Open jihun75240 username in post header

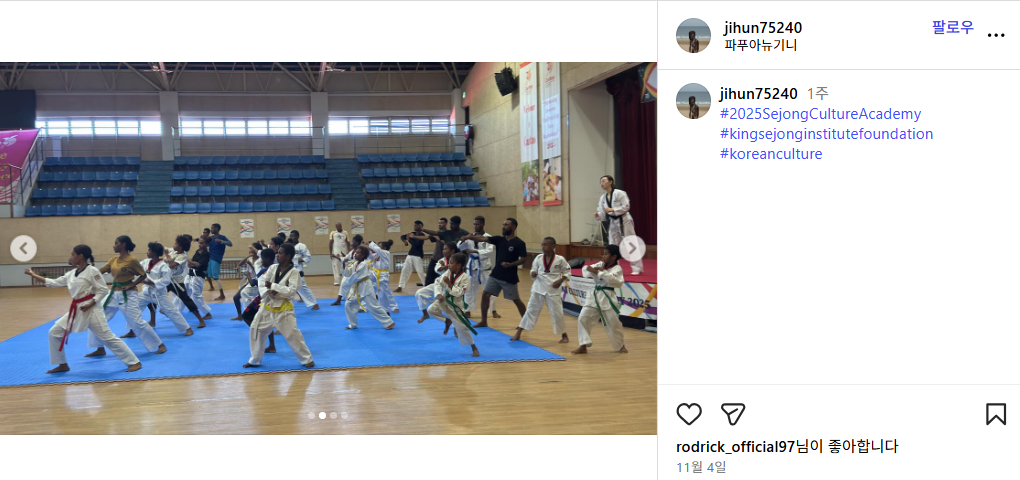click(x=763, y=28)
